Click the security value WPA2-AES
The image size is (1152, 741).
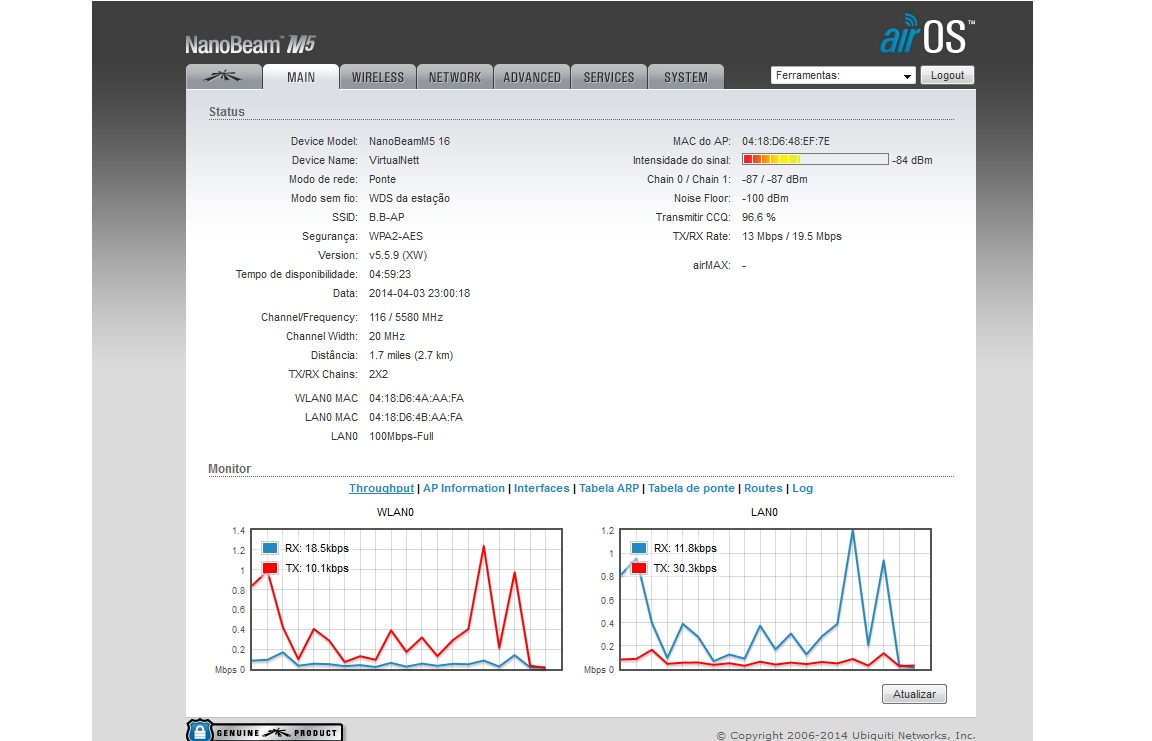coord(395,236)
